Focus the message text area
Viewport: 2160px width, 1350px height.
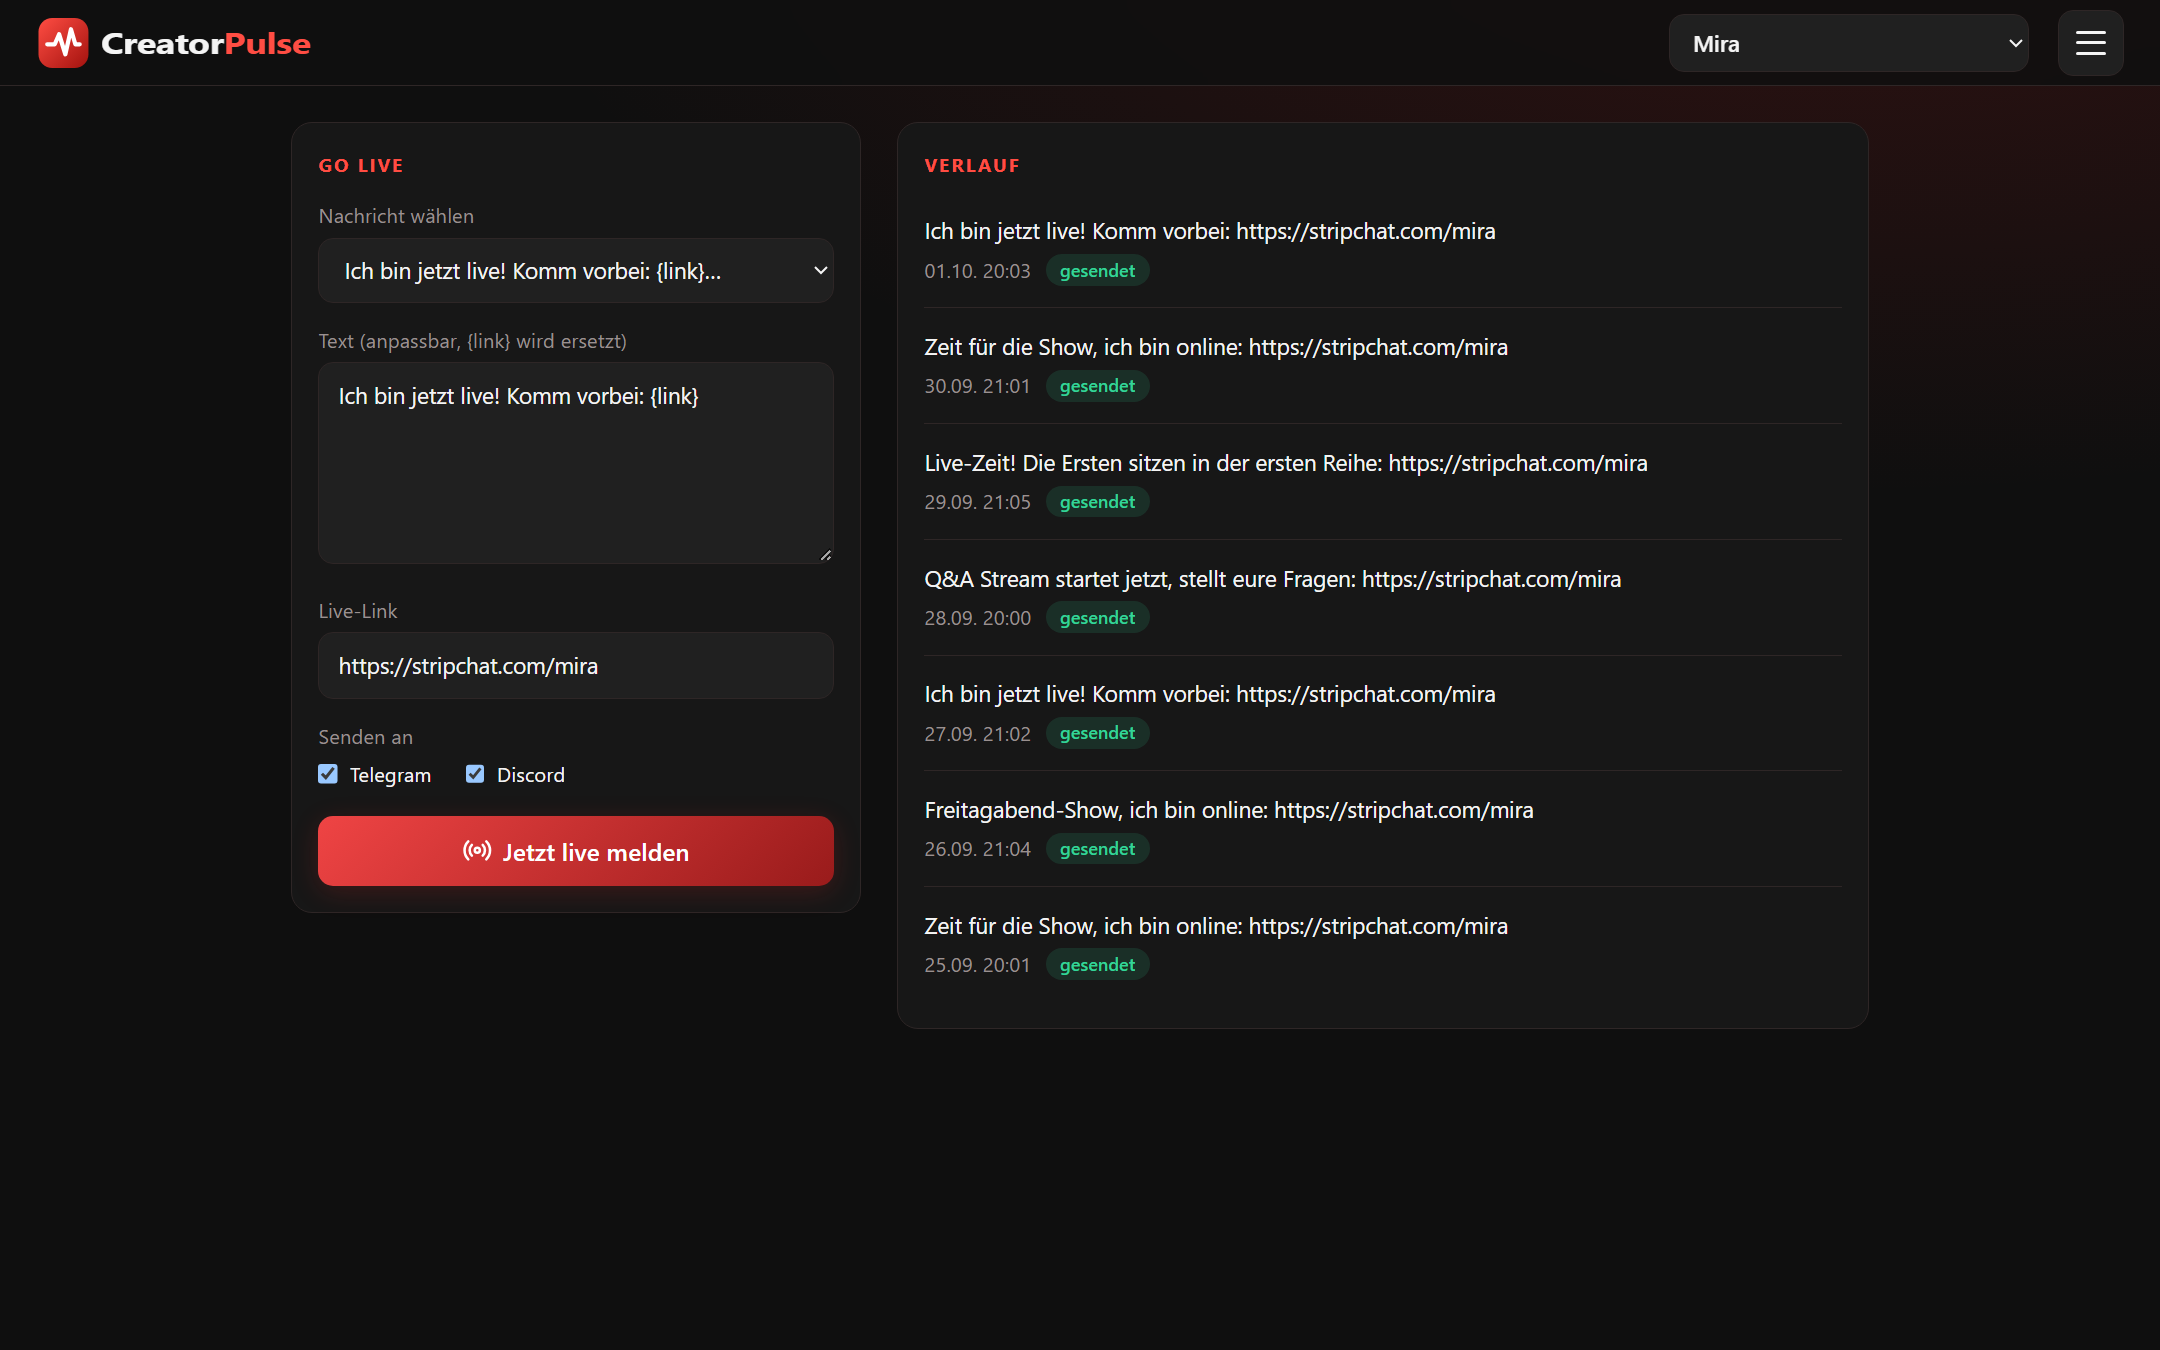coord(575,463)
